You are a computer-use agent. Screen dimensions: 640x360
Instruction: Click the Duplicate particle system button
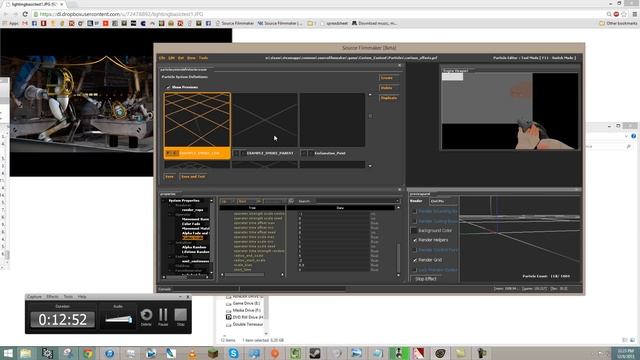click(389, 98)
